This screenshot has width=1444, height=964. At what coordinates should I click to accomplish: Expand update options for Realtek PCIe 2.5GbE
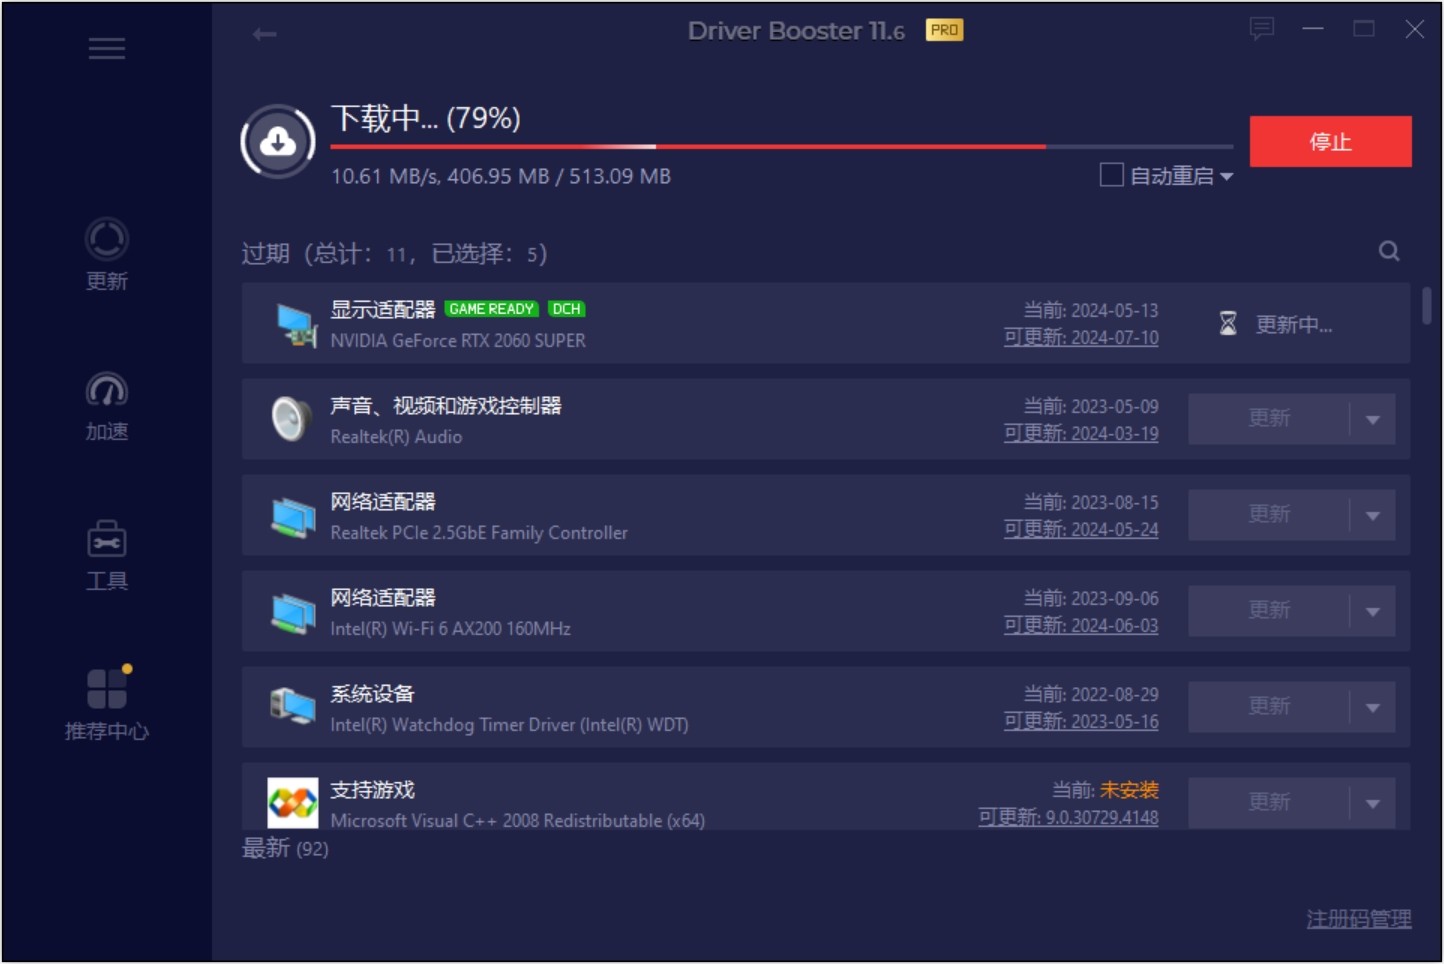pyautogui.click(x=1373, y=516)
